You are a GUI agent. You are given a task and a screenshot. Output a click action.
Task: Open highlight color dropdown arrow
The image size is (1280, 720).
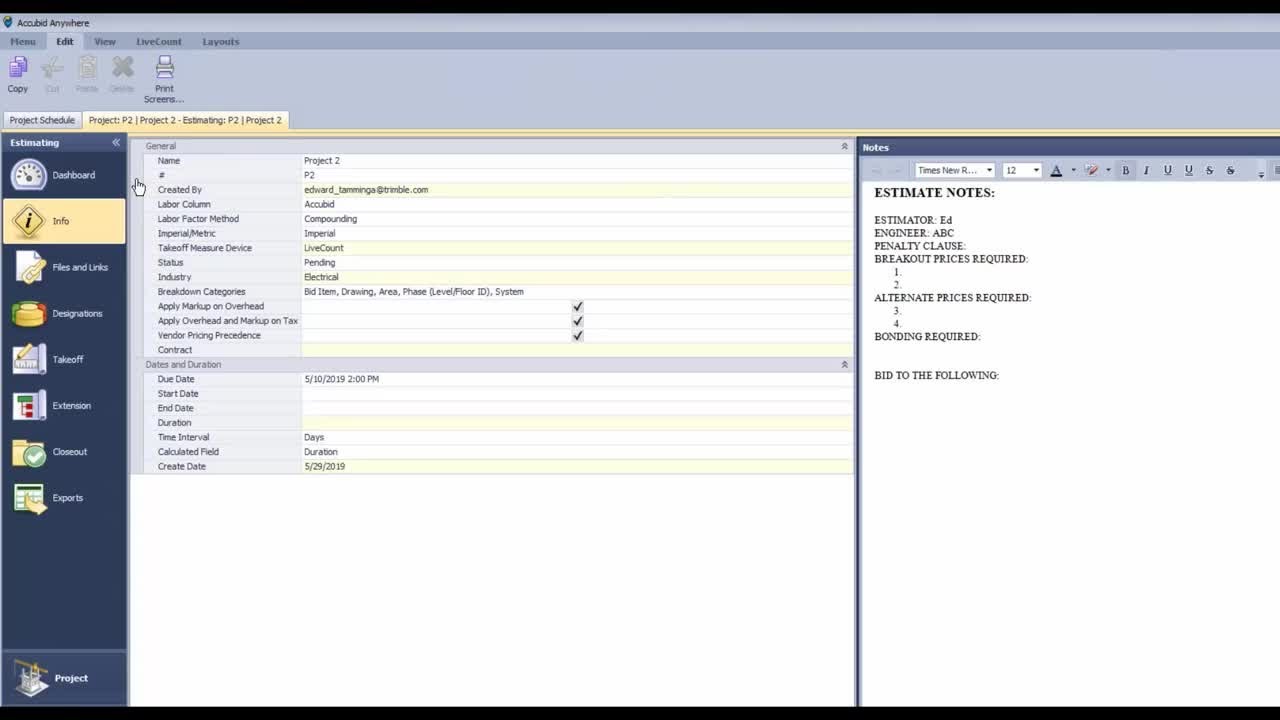tap(1108, 170)
